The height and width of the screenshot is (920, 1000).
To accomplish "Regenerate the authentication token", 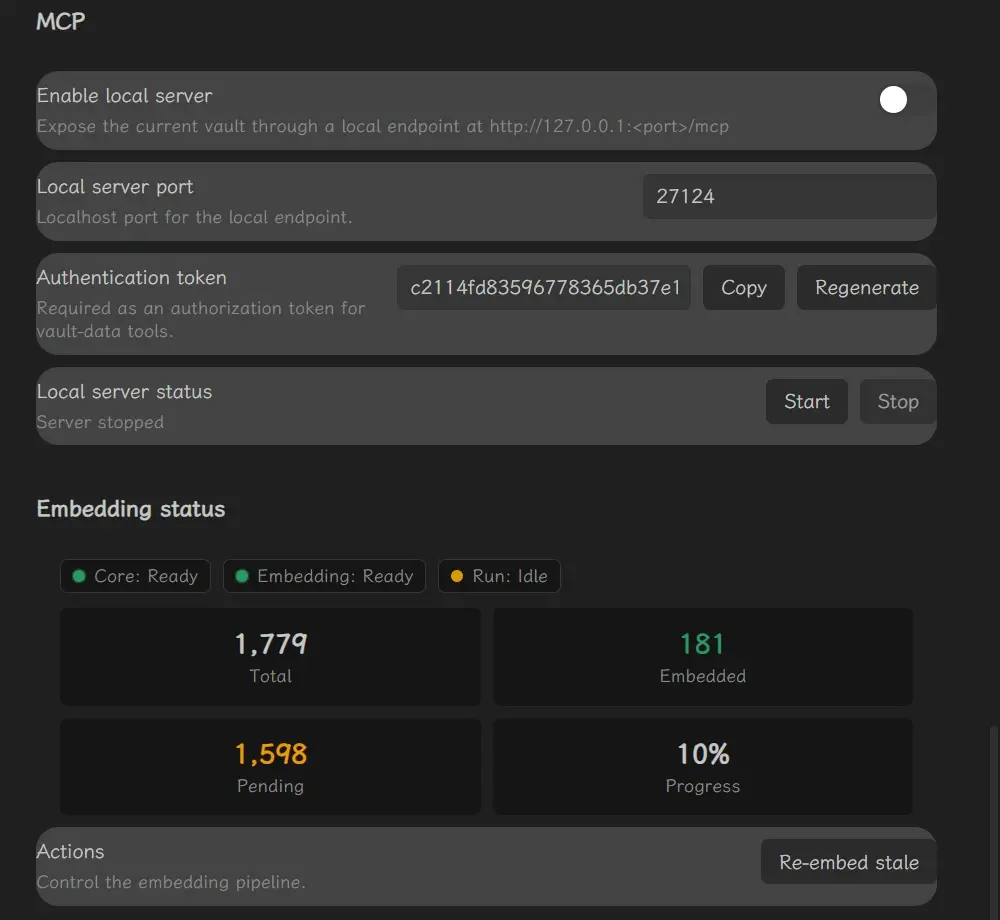I will point(867,288).
